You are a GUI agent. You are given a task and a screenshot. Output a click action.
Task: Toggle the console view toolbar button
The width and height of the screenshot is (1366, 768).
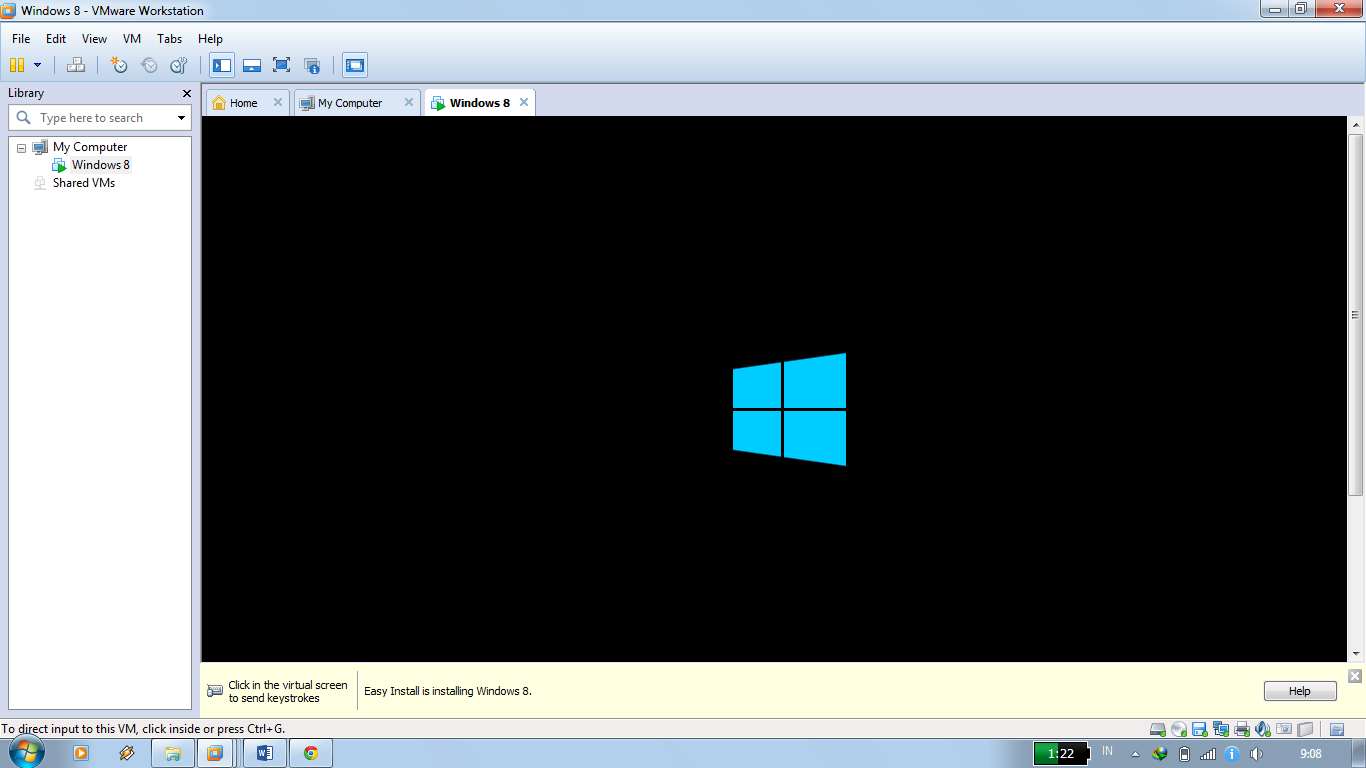click(x=355, y=65)
